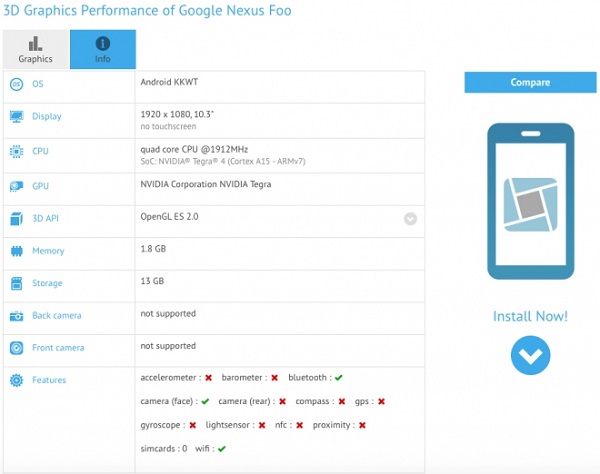
Task: Click the Back camera label
Action: tap(57, 316)
